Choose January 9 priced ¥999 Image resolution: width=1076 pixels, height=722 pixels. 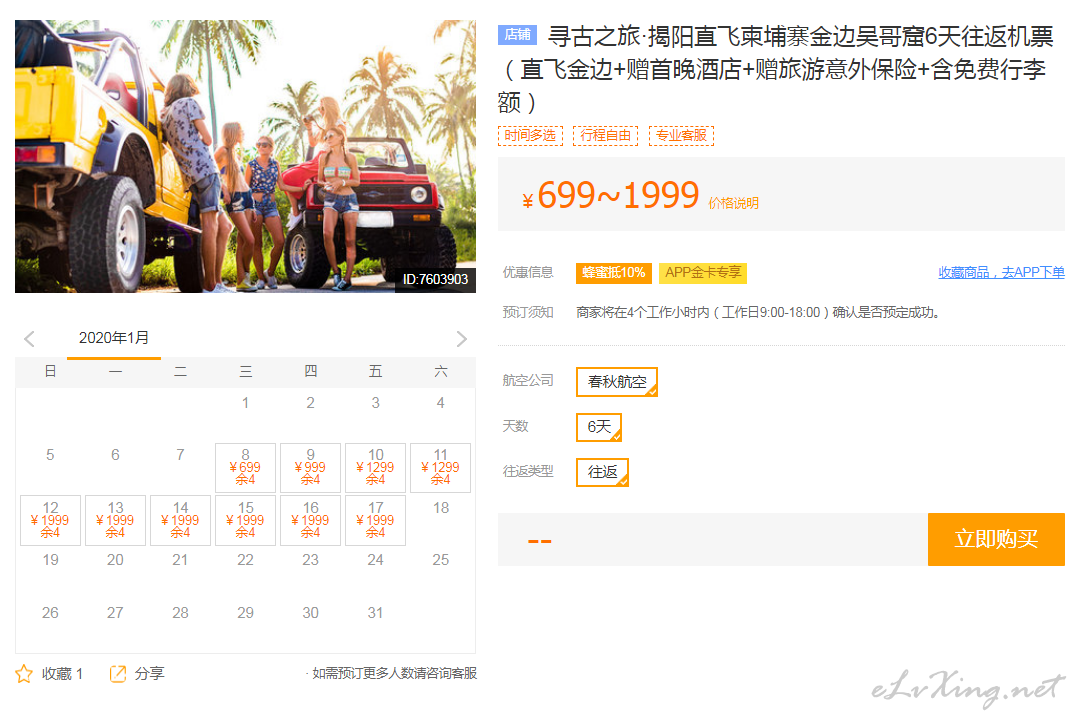pos(310,467)
